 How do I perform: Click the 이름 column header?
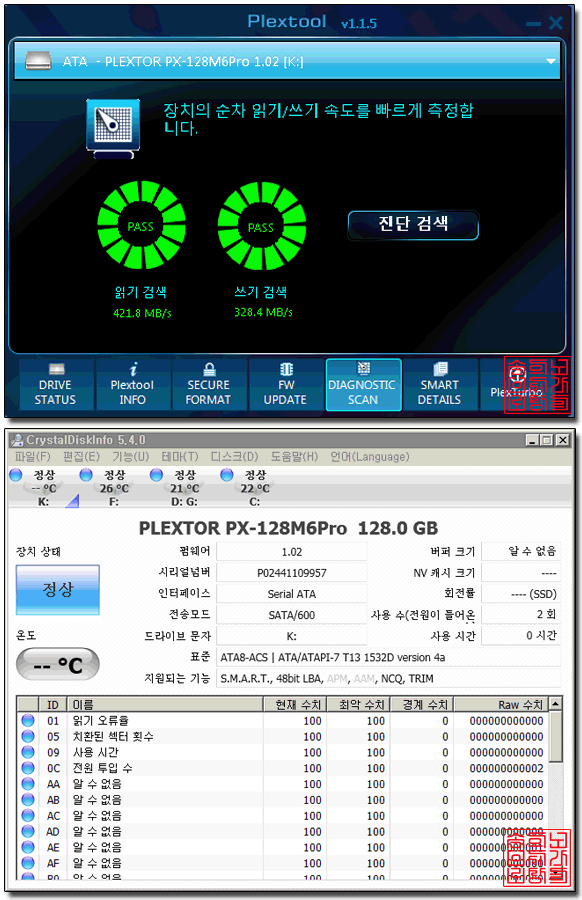coord(165,704)
